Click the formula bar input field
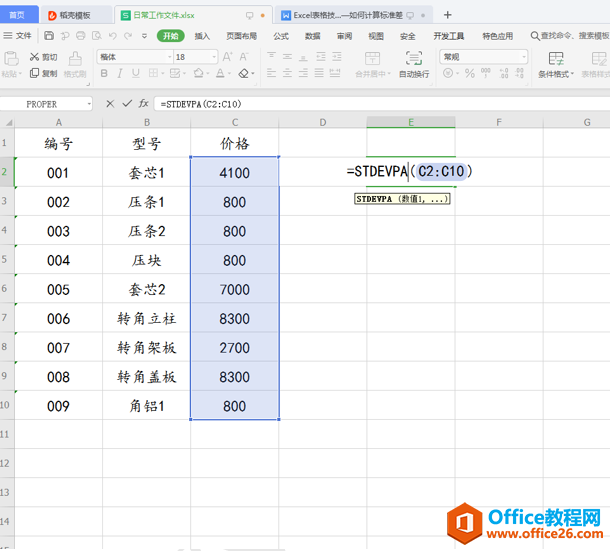This screenshot has width=610, height=551. tap(381, 104)
